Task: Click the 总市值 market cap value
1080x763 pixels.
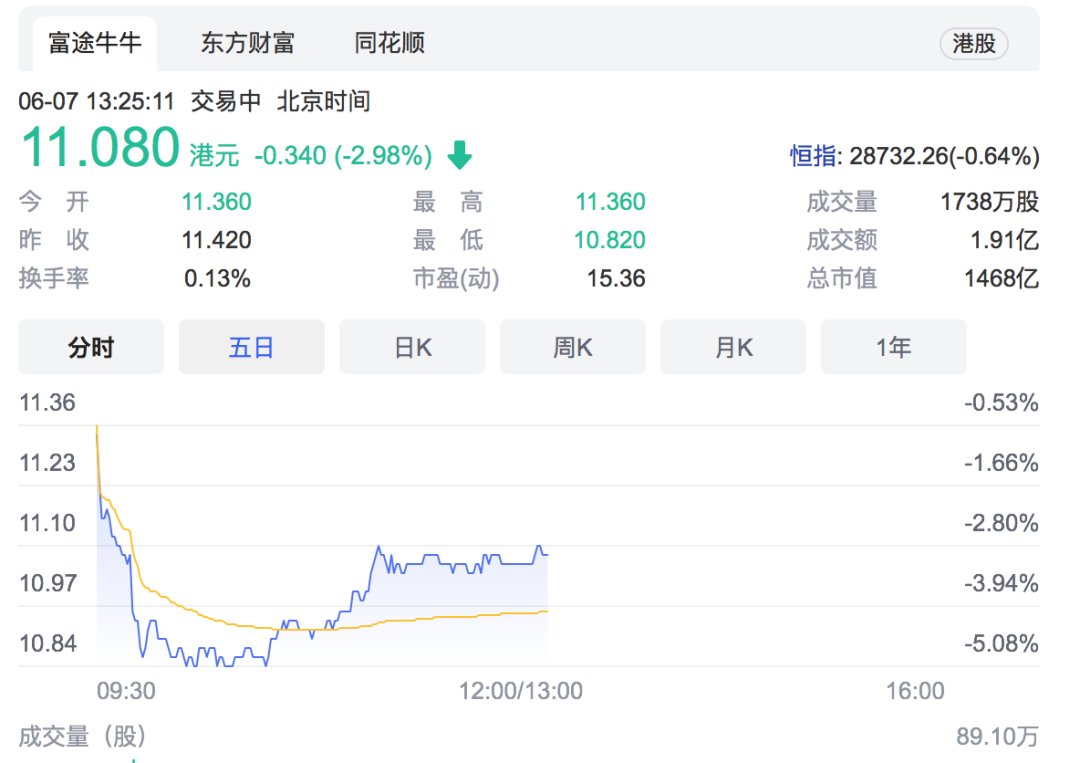Action: 1001,278
